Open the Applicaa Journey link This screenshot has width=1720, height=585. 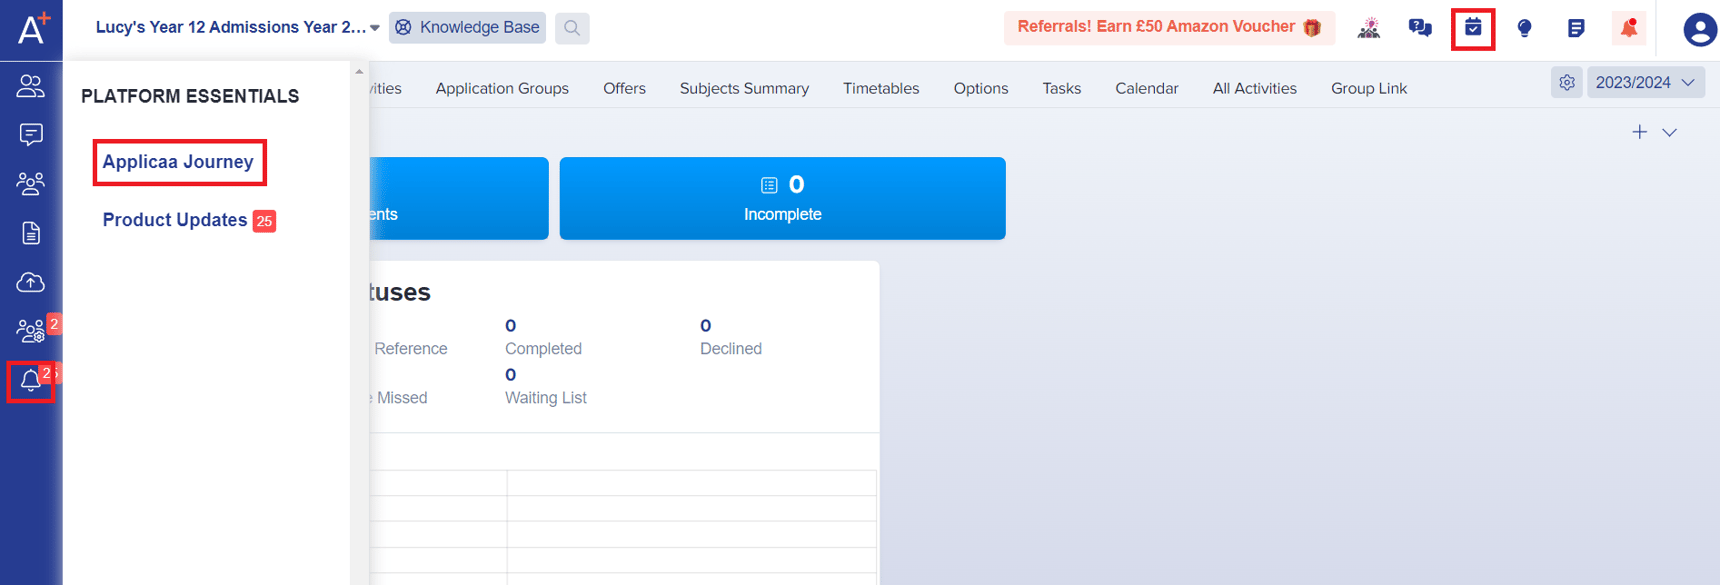click(x=178, y=162)
